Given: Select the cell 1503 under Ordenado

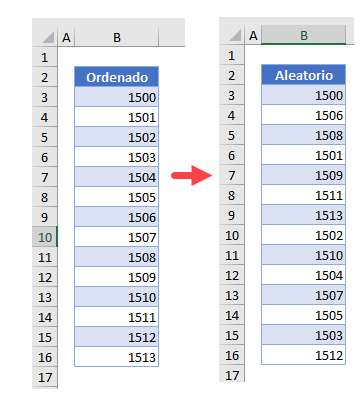Looking at the screenshot, I should click(117, 157).
